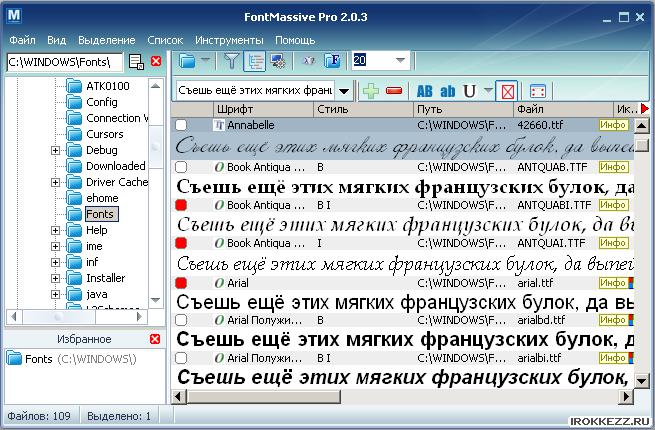Viewport: 655px width, 430px height.
Task: Click the folder tree scroll-right arrow
Action: coord(139,317)
